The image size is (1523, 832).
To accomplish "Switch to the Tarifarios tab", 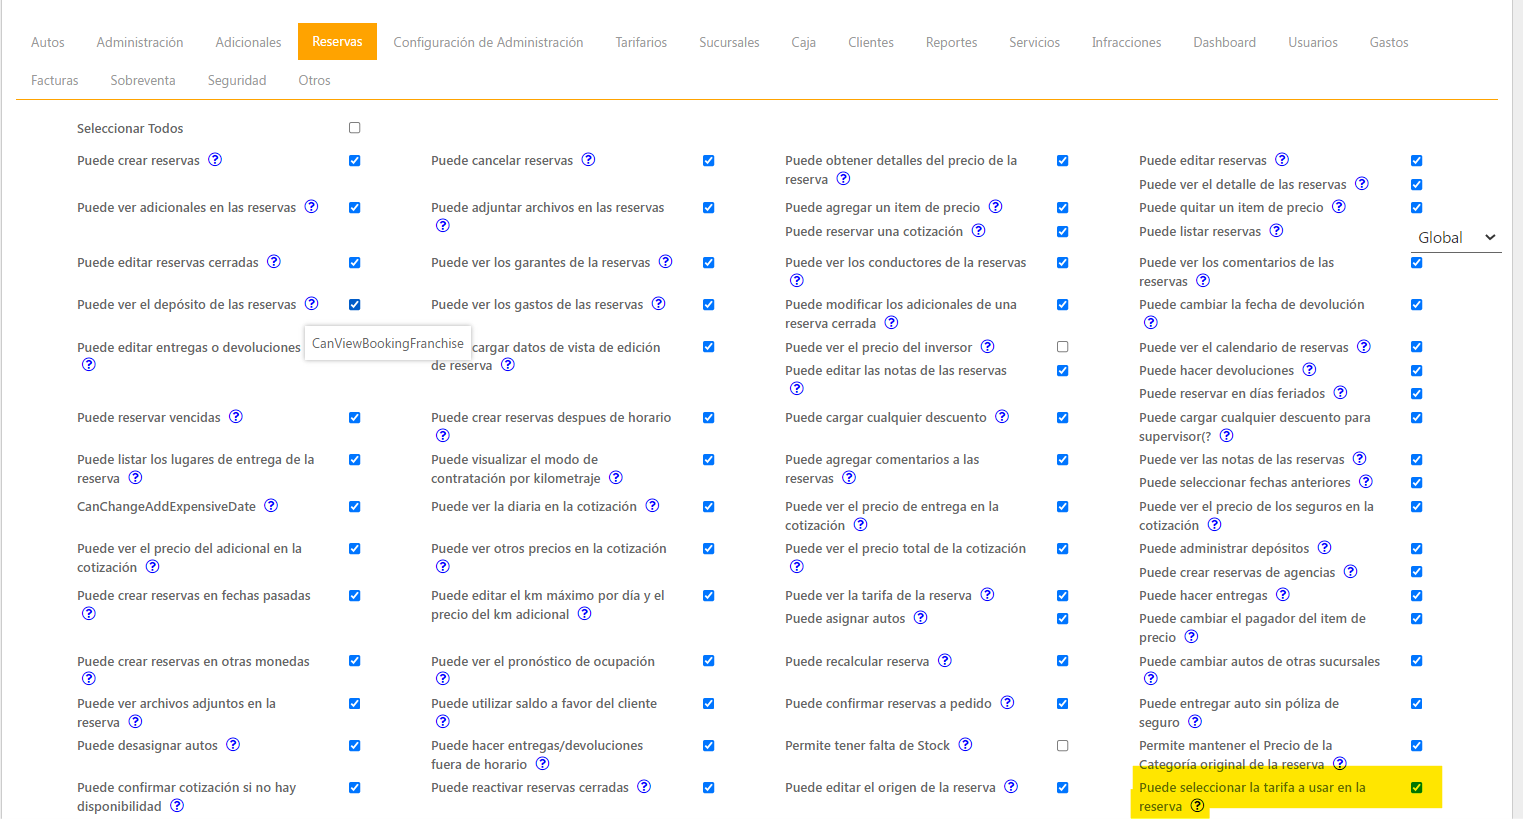I will tap(641, 42).
